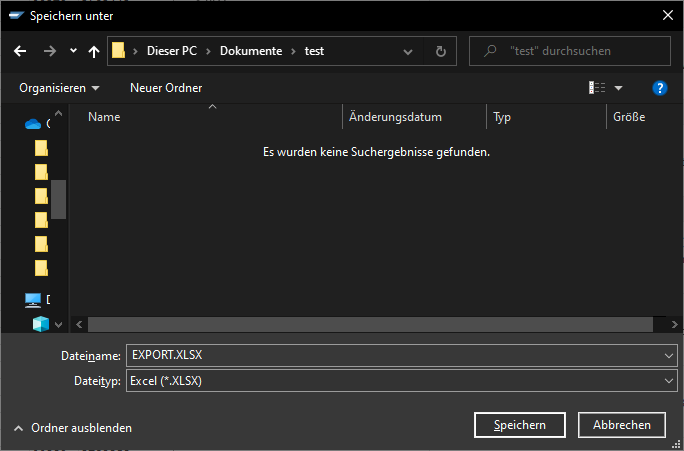
Task: Sort by the Änderungsdatum column header
Action: point(396,117)
